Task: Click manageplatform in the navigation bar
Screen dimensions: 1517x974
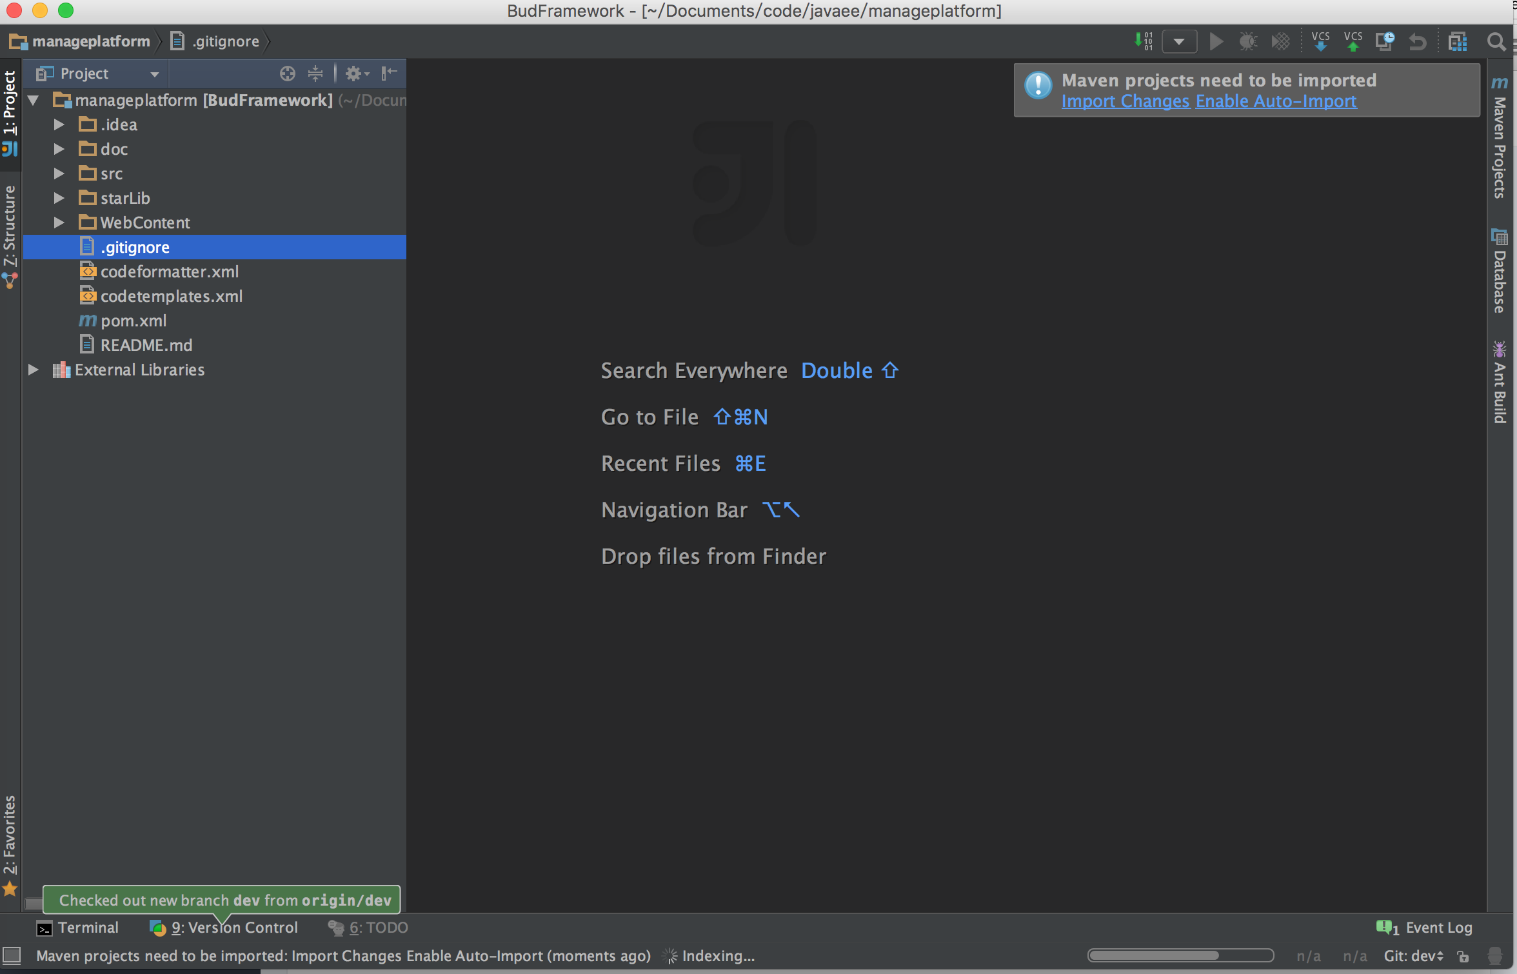Action: point(80,41)
